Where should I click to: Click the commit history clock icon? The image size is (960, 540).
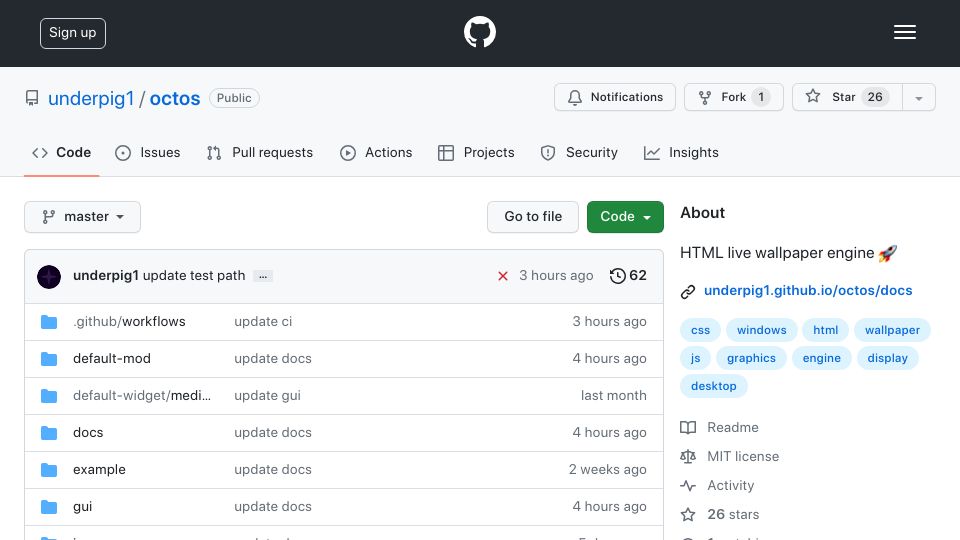click(x=618, y=276)
